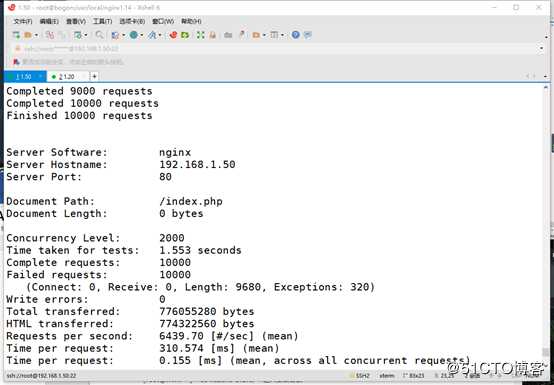Click the SSH2 indicator in status bar

coord(363,375)
